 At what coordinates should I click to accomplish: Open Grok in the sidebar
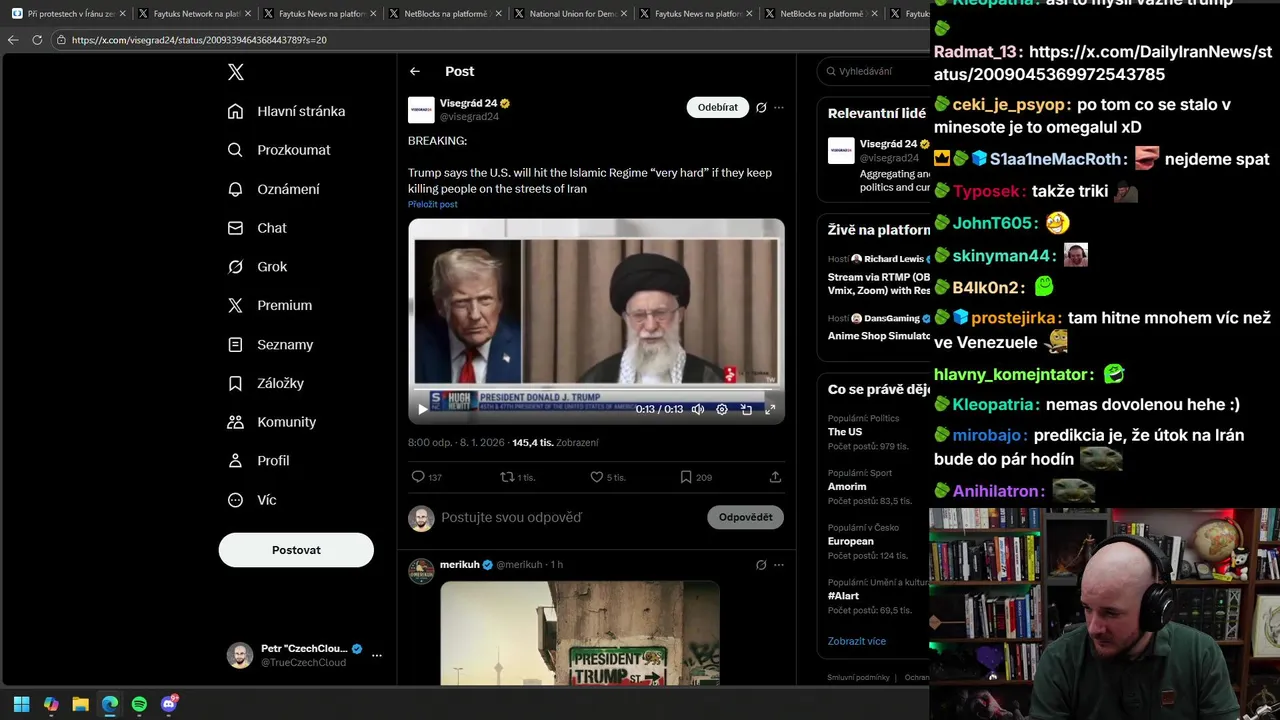[257, 267]
